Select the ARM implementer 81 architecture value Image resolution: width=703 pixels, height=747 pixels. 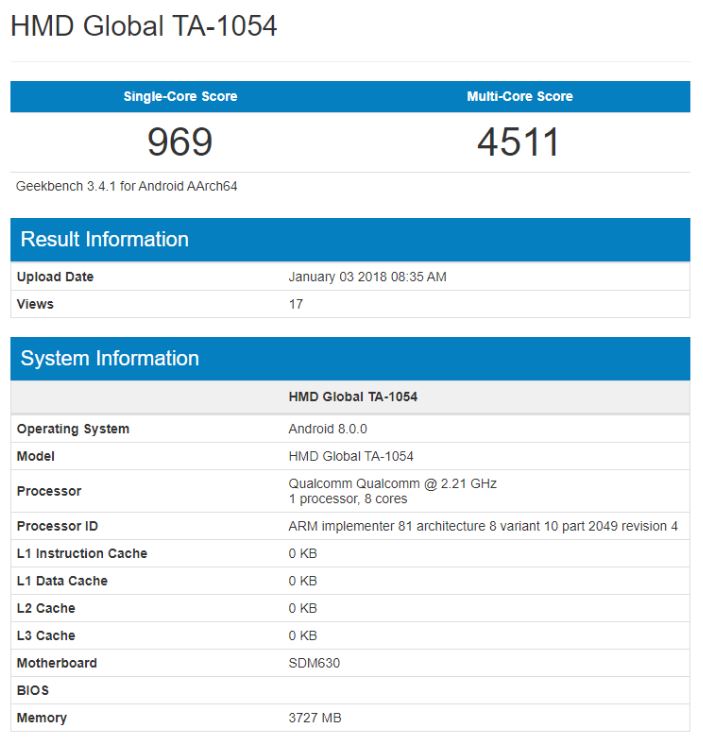pyautogui.click(x=483, y=526)
